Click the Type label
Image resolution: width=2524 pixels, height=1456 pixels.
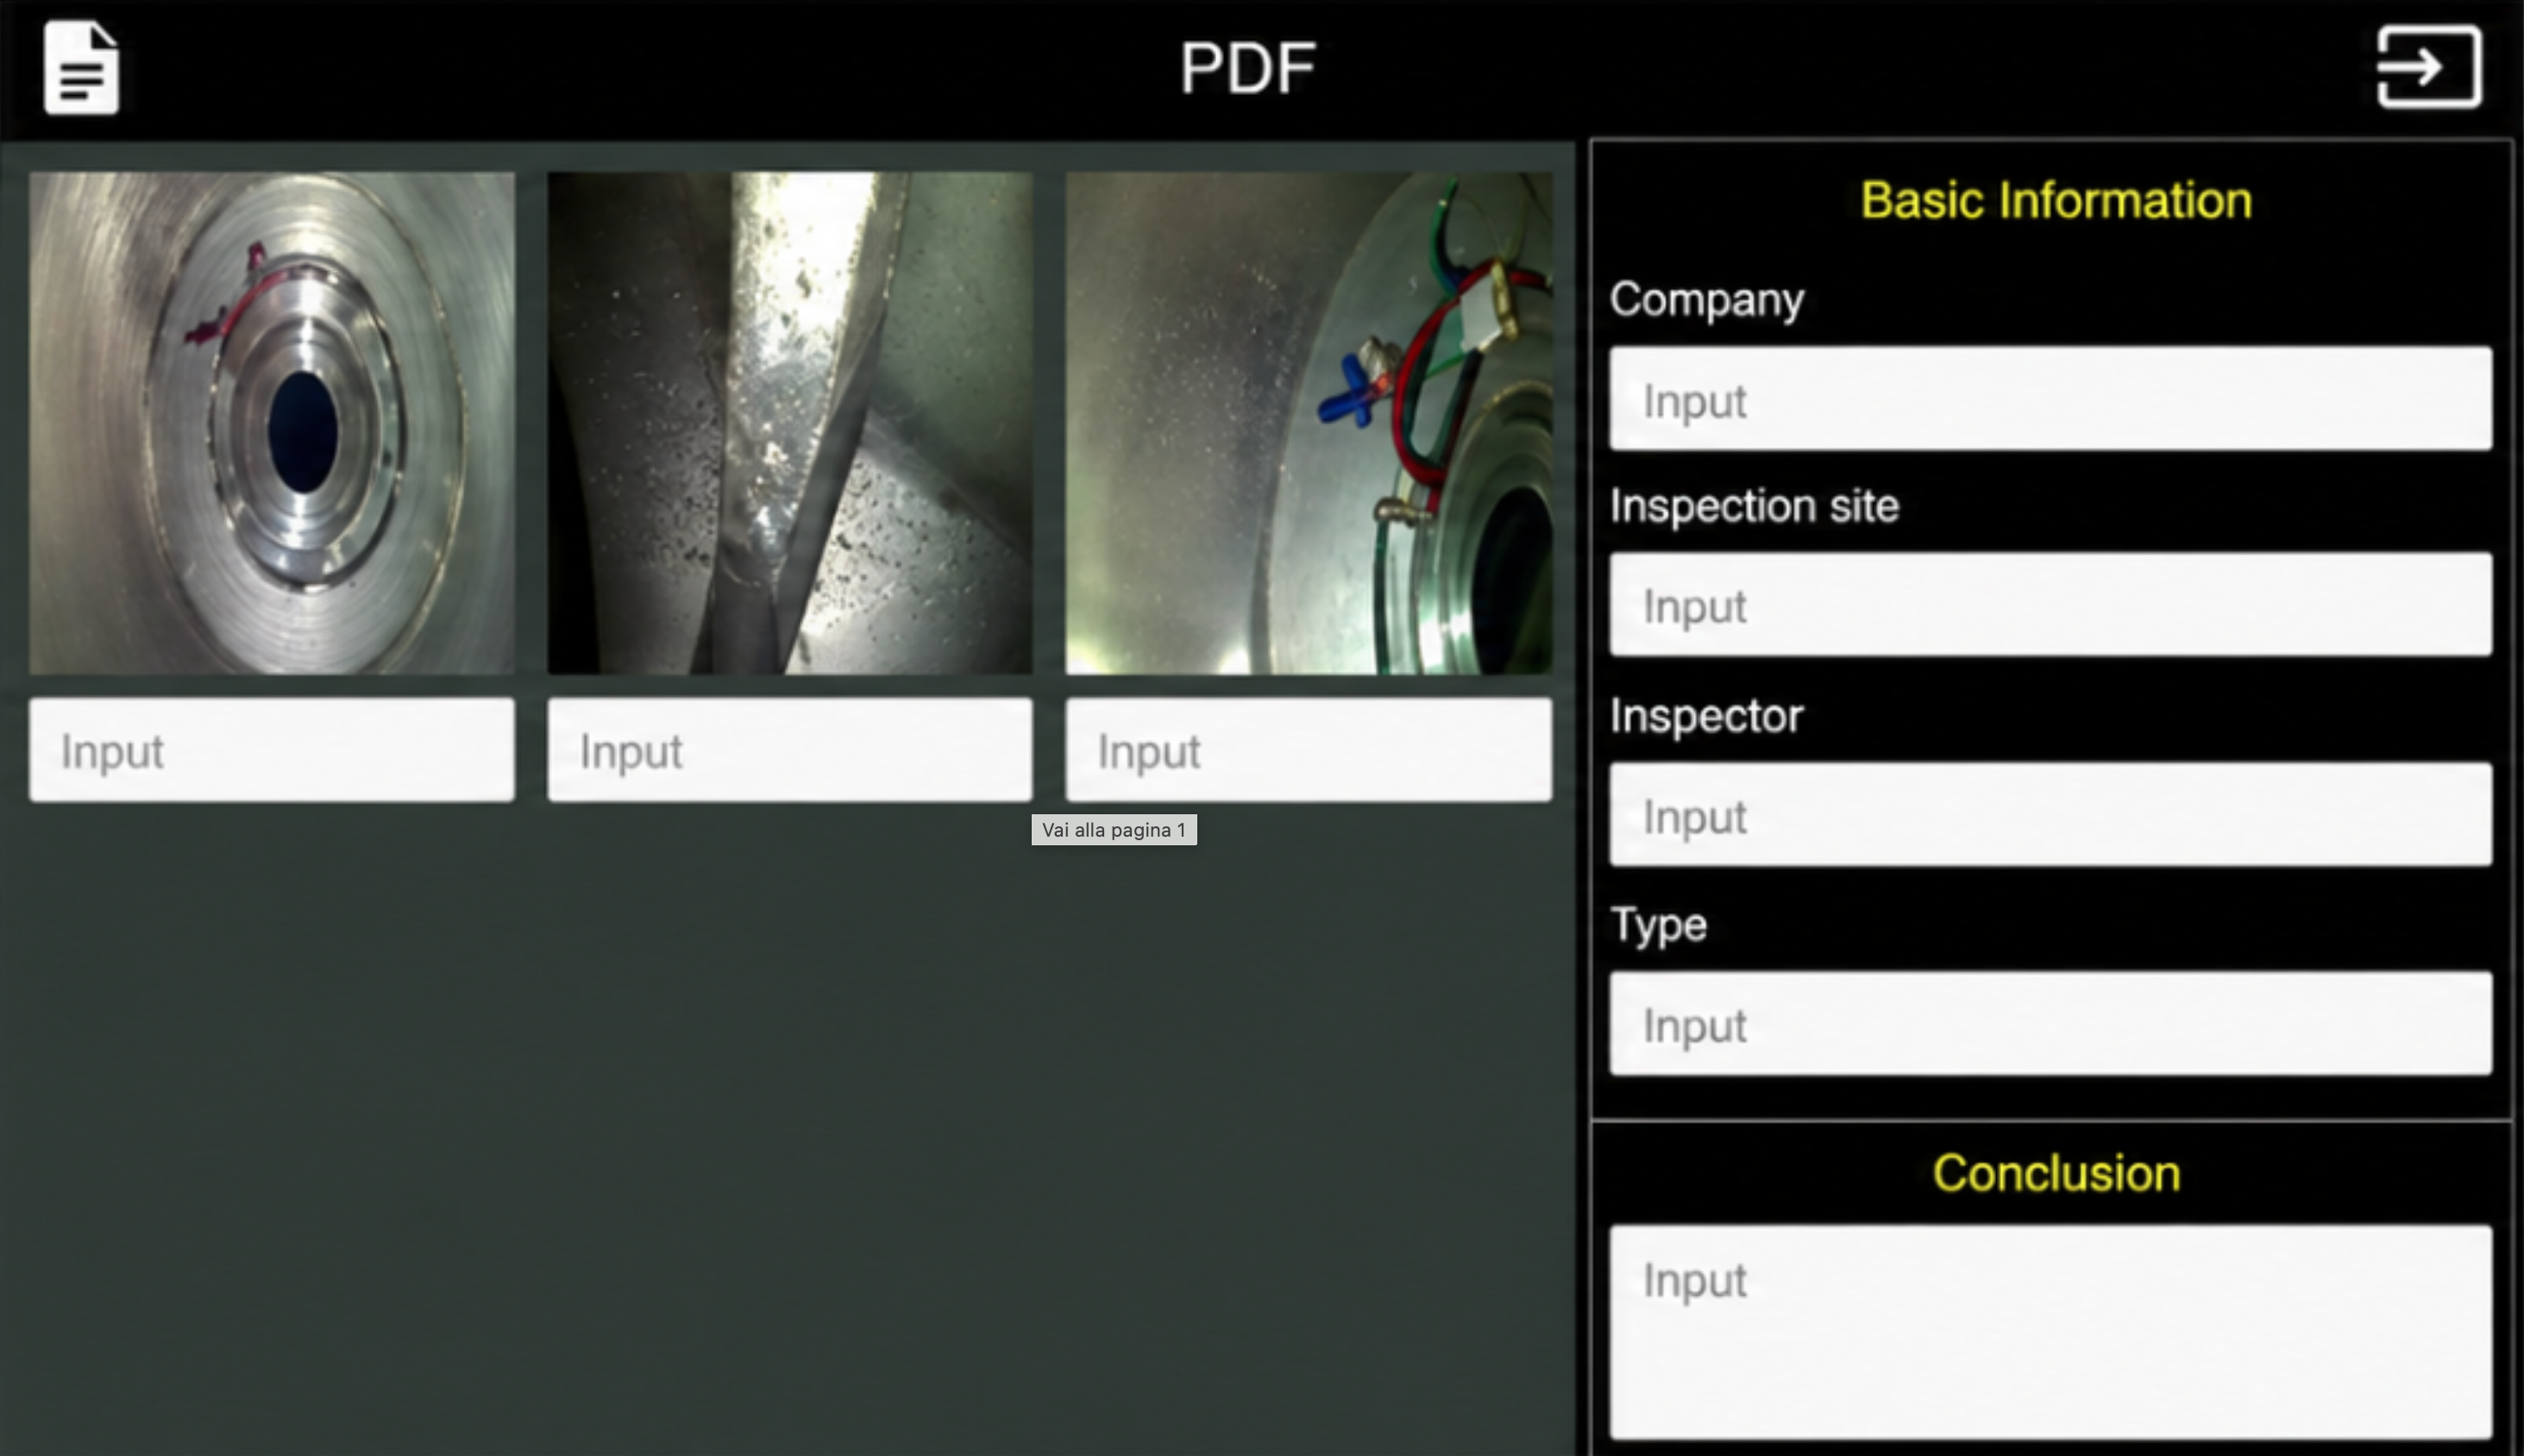click(x=1659, y=926)
